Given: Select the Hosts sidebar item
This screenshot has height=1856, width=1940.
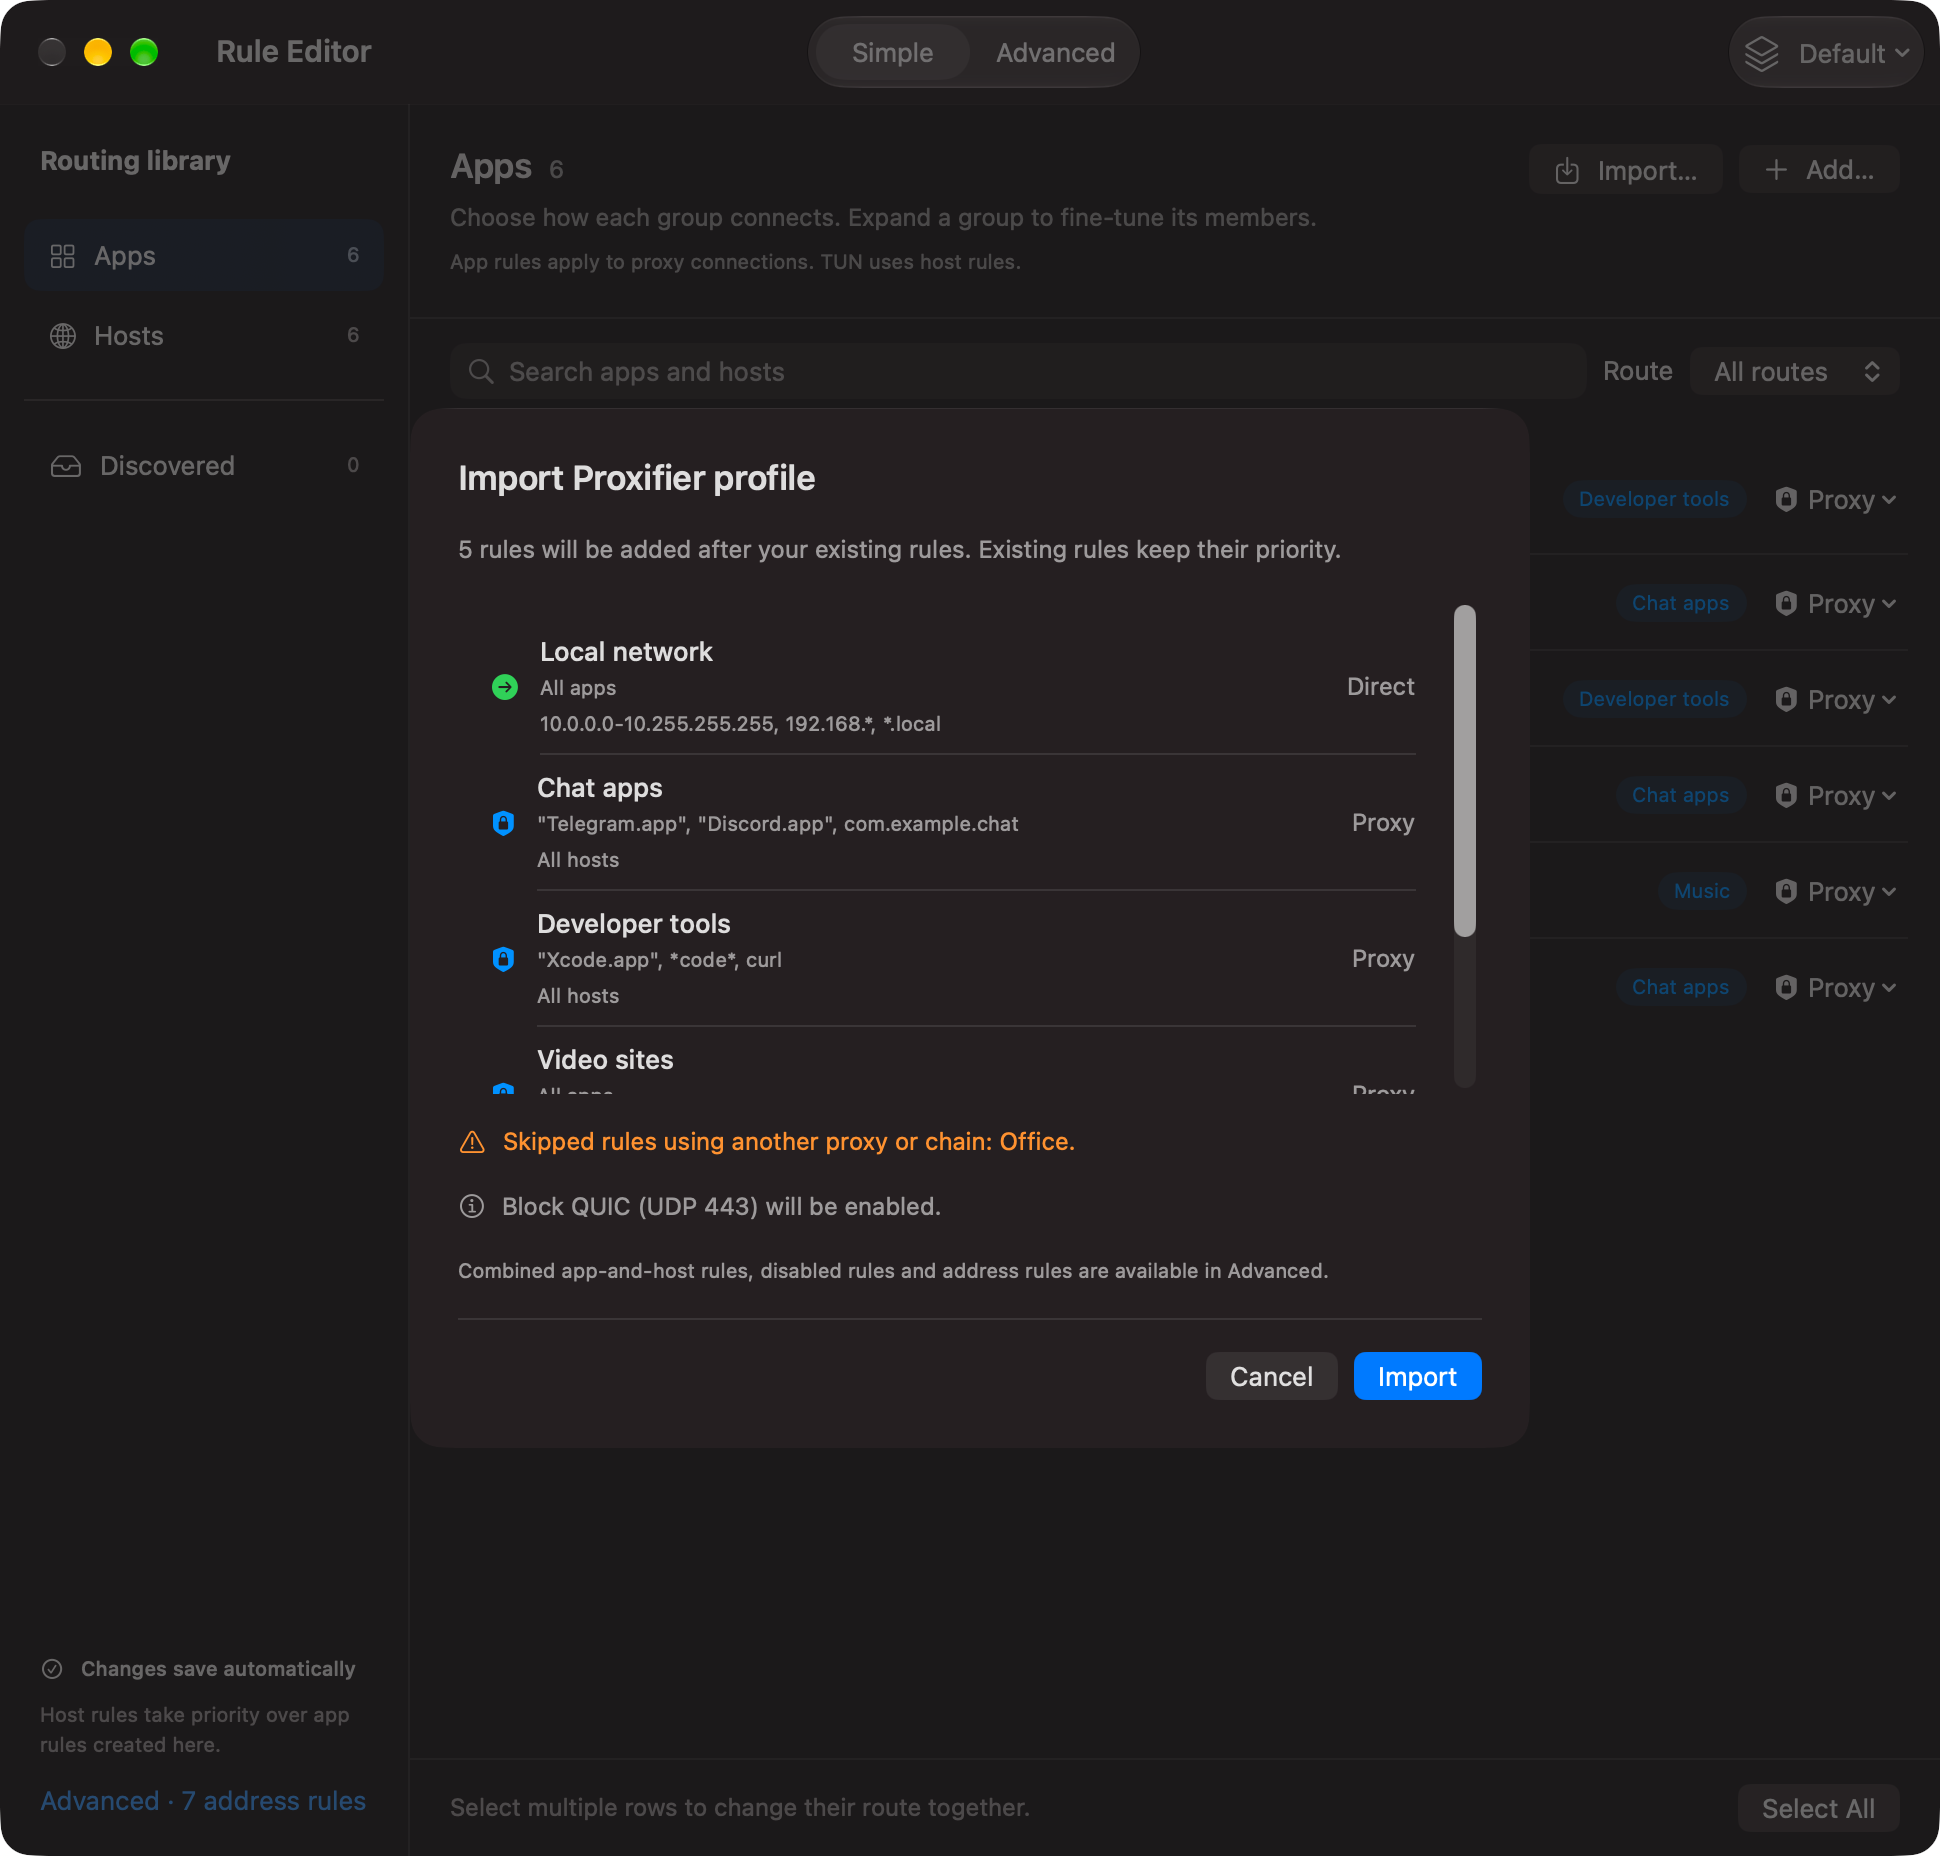Looking at the screenshot, I should coord(204,336).
